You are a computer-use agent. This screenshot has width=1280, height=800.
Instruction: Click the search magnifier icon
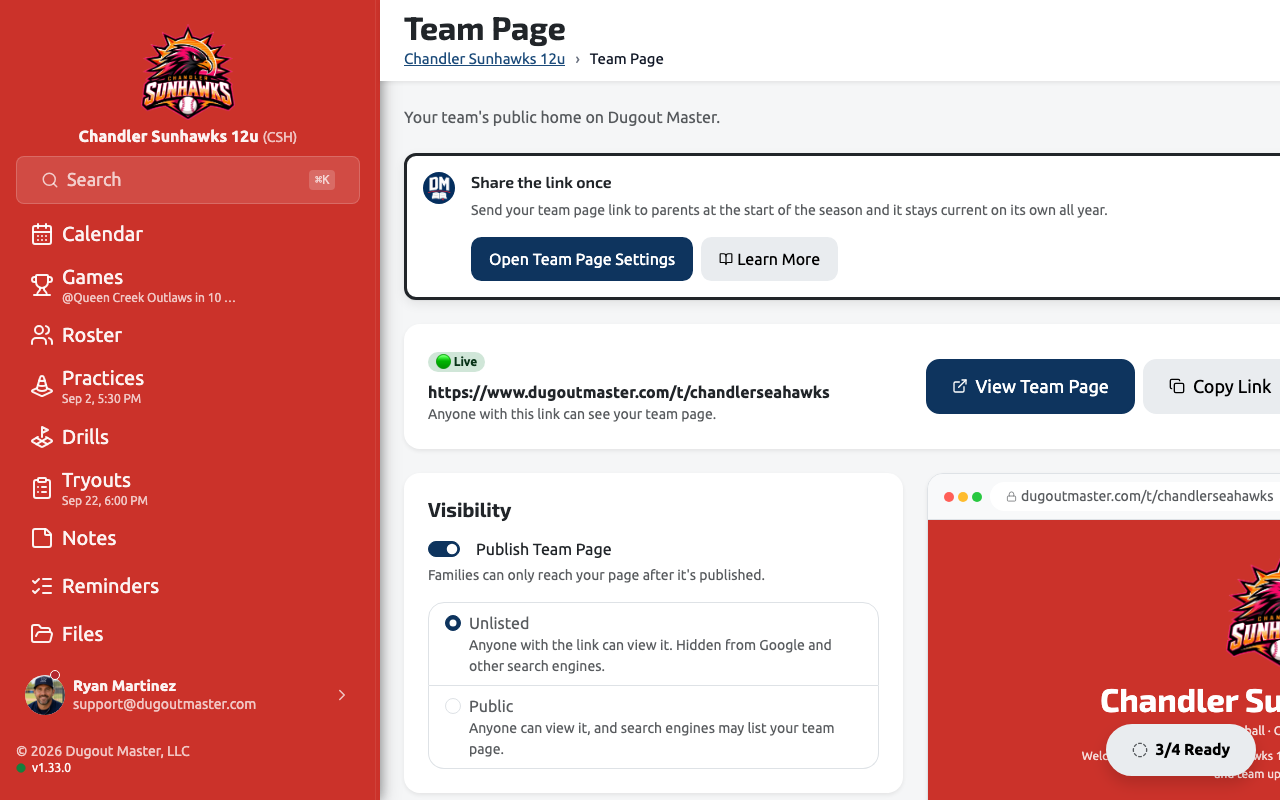point(49,180)
